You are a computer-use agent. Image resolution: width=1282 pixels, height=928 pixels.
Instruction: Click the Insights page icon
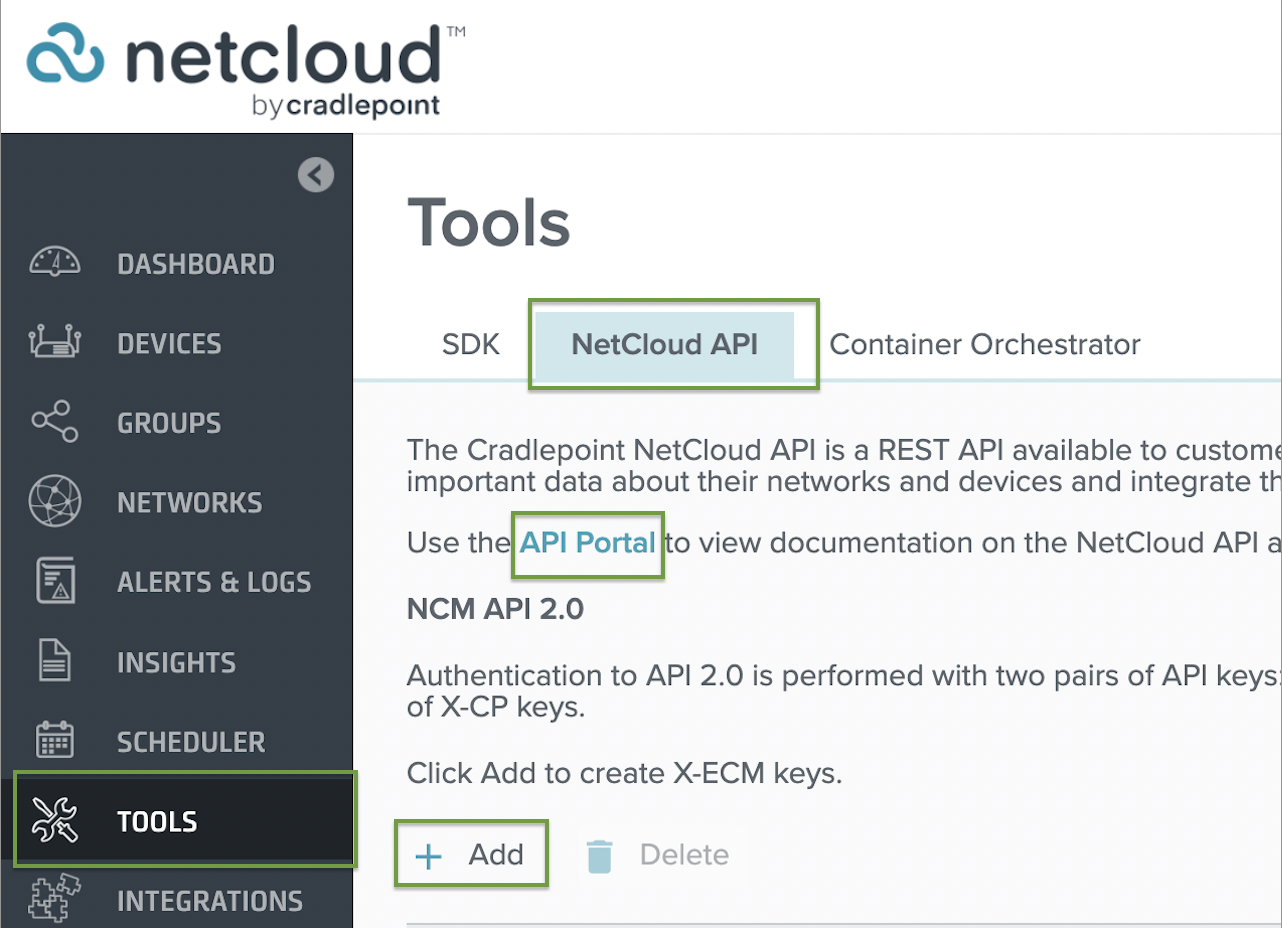click(x=54, y=662)
